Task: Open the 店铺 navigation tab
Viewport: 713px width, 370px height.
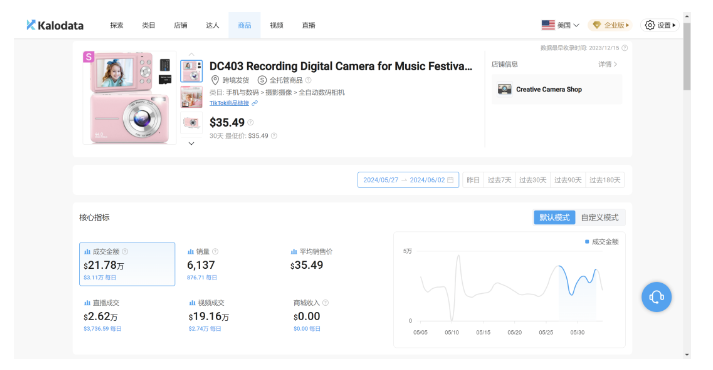Action: (181, 25)
